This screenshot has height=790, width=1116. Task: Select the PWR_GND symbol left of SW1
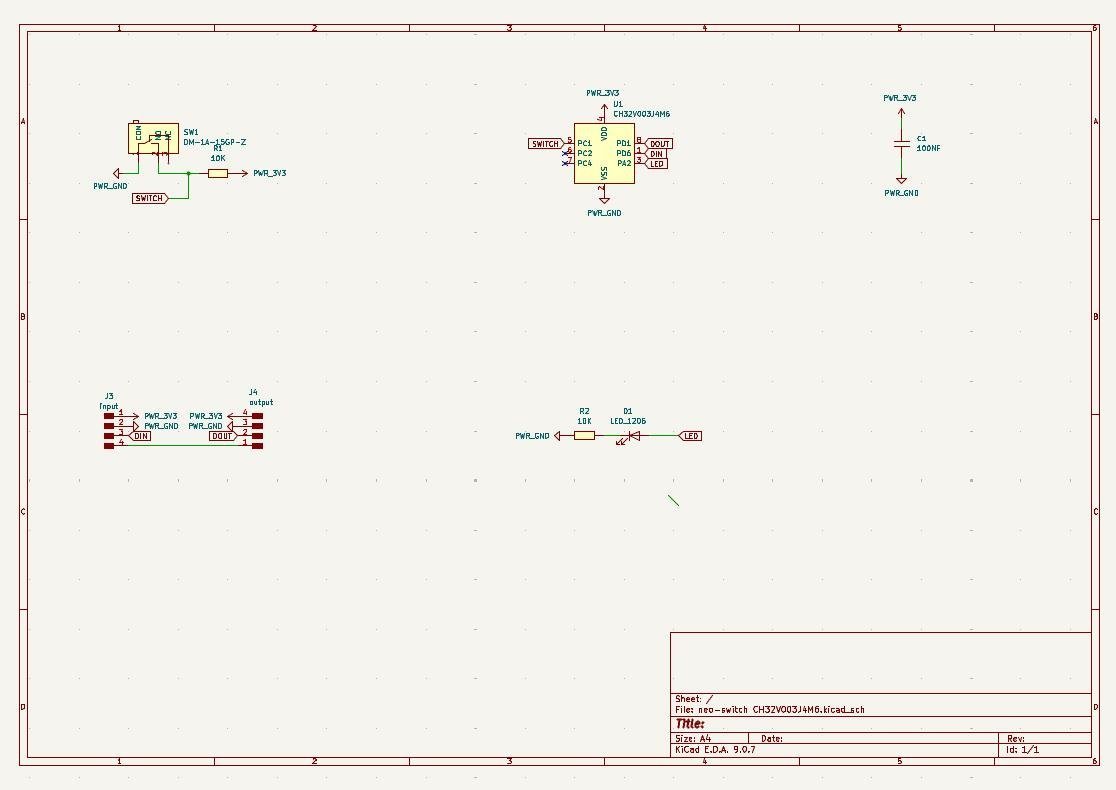(x=117, y=173)
